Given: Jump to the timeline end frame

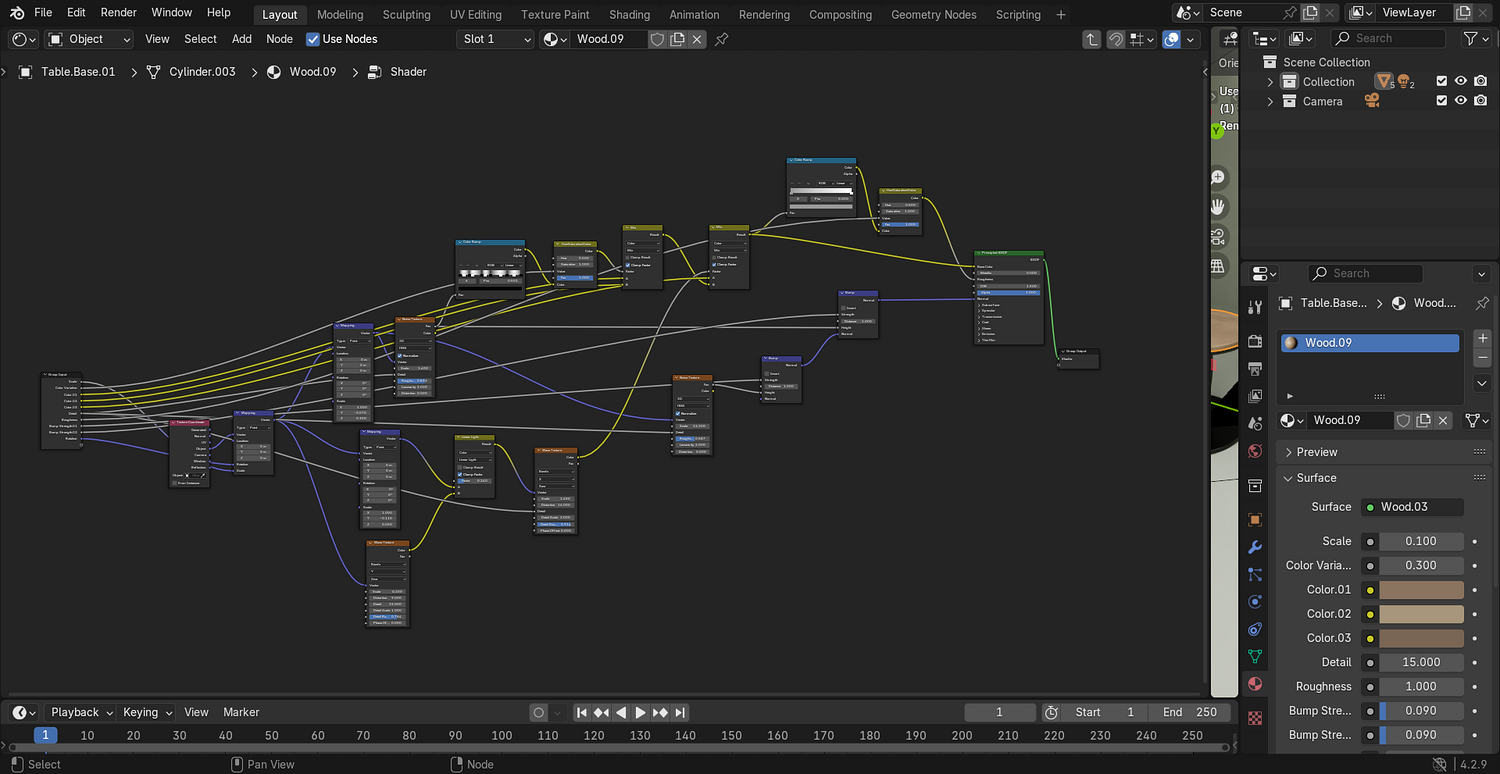Looking at the screenshot, I should point(680,712).
